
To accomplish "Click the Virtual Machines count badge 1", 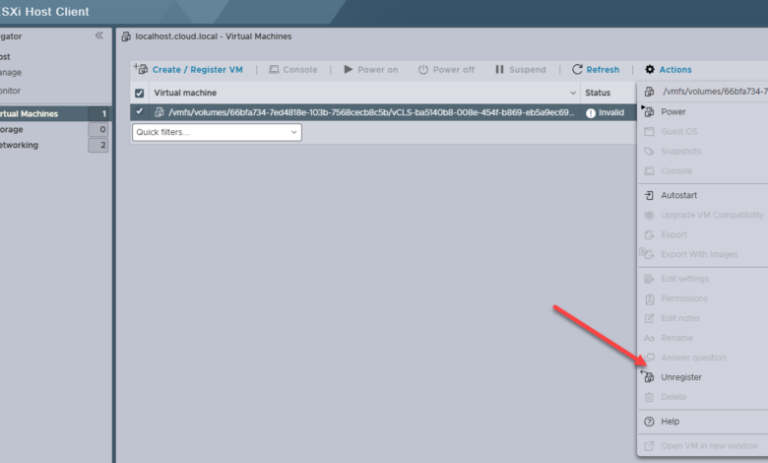I will pos(98,114).
